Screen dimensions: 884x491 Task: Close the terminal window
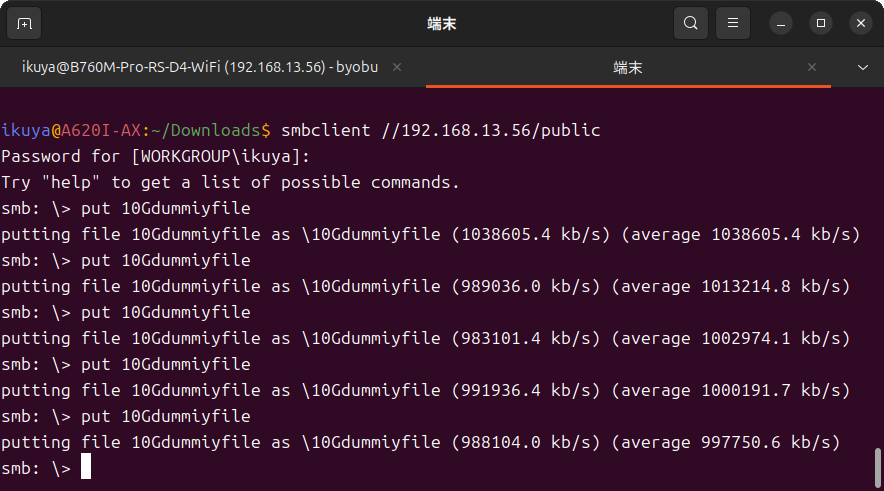click(861, 23)
